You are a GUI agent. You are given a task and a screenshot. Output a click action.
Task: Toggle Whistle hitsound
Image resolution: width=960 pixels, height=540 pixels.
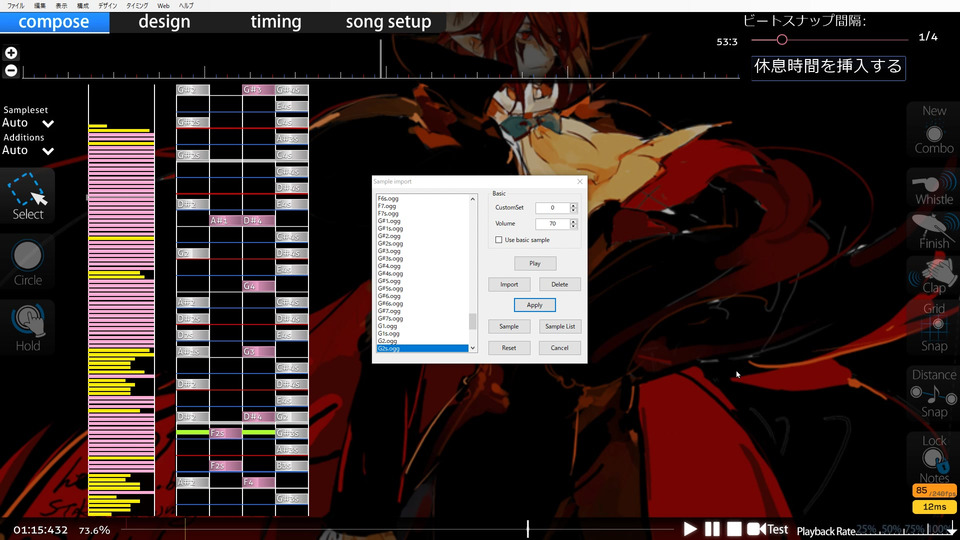point(934,187)
